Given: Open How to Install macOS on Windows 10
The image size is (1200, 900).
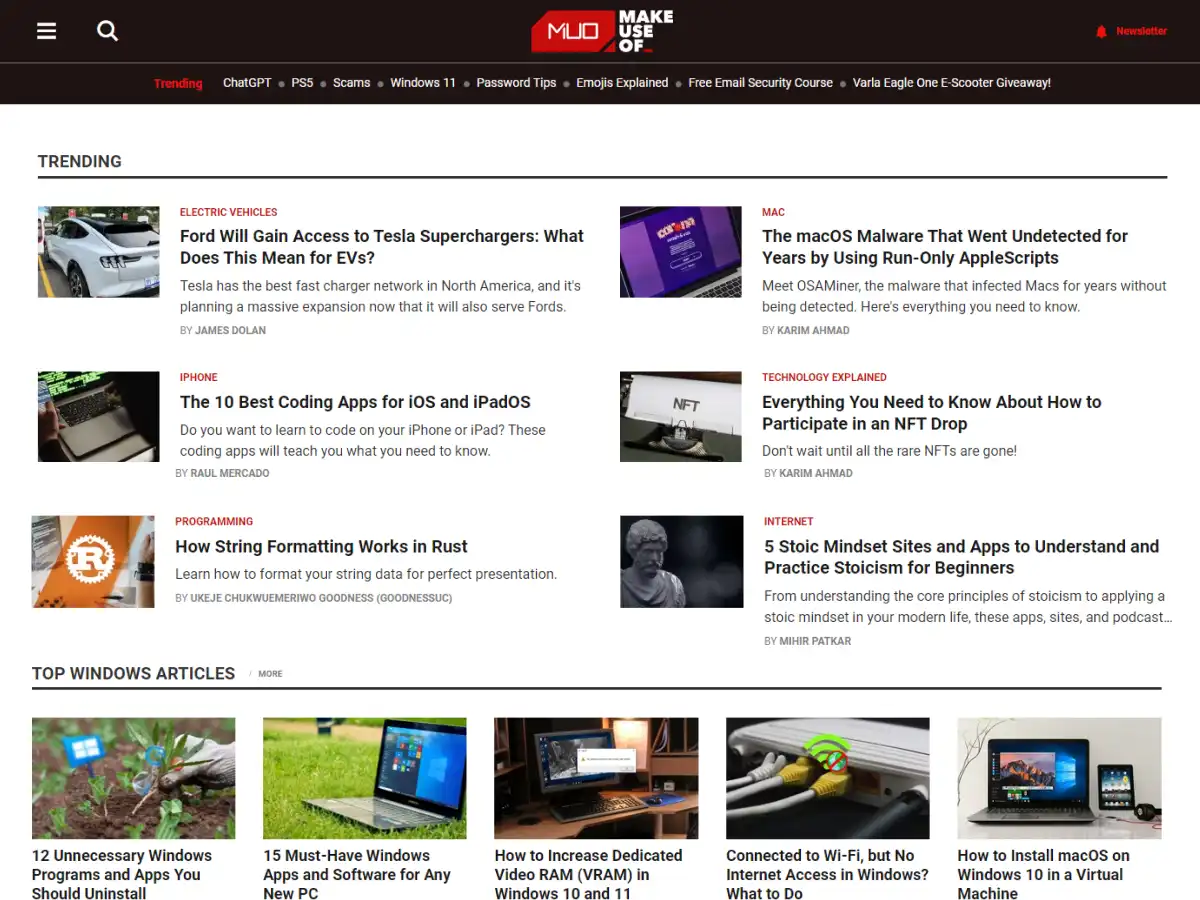Looking at the screenshot, I should (x=1043, y=874).
